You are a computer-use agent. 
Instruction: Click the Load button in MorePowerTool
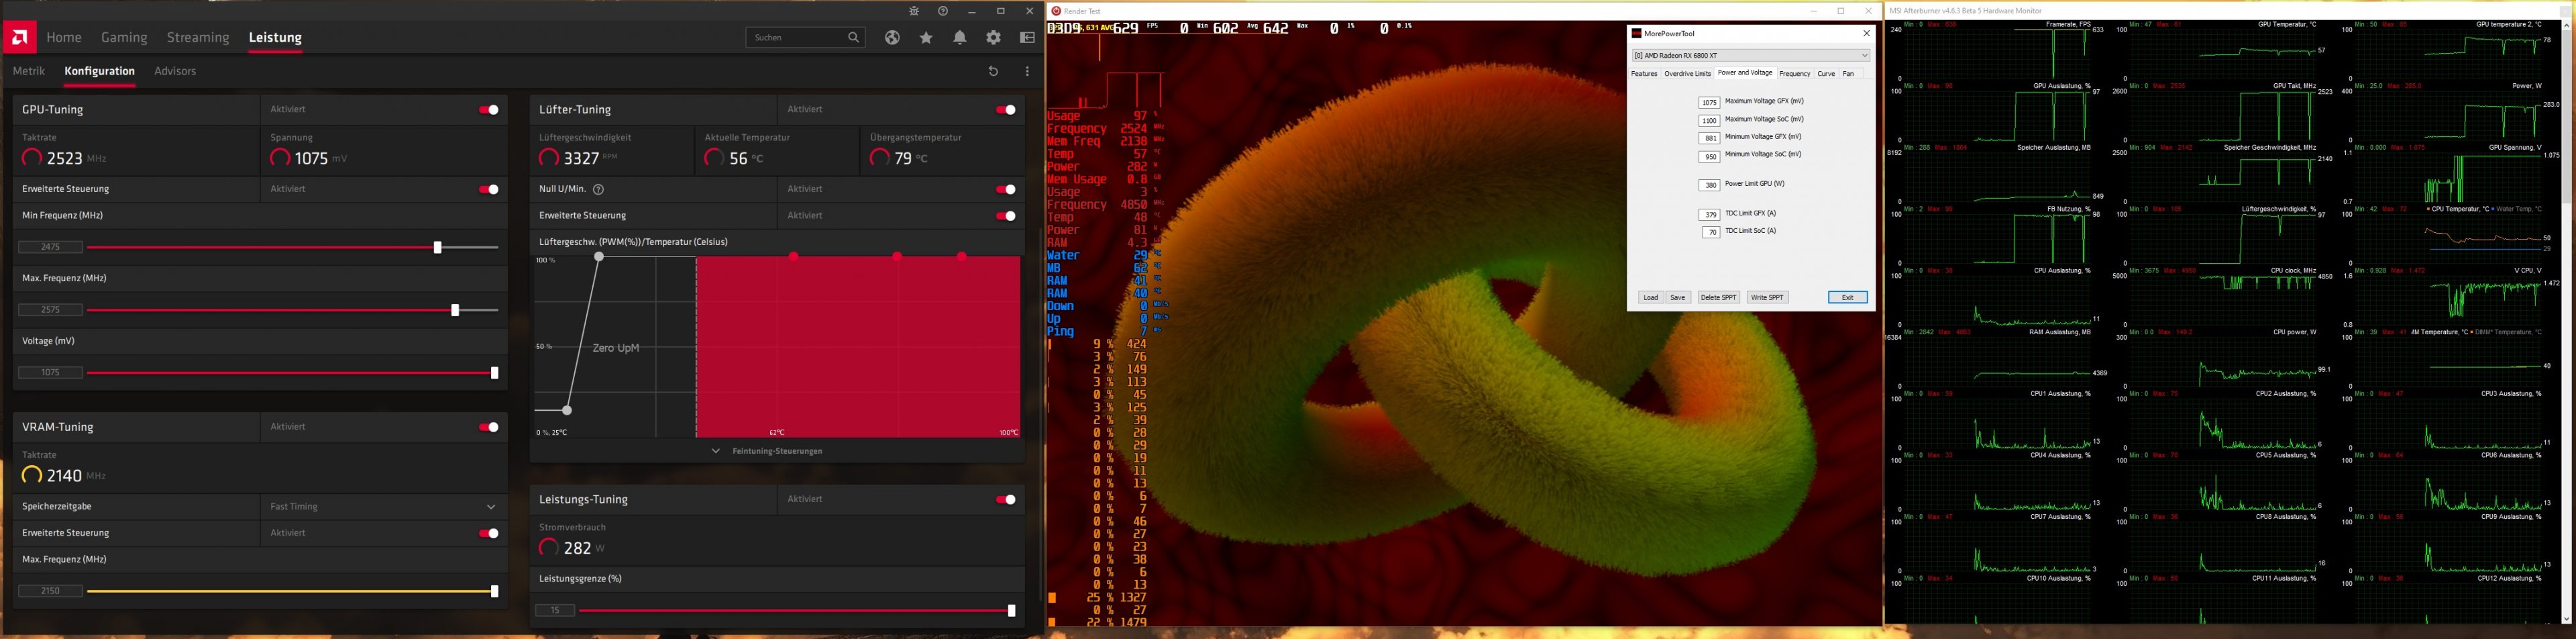[1650, 298]
